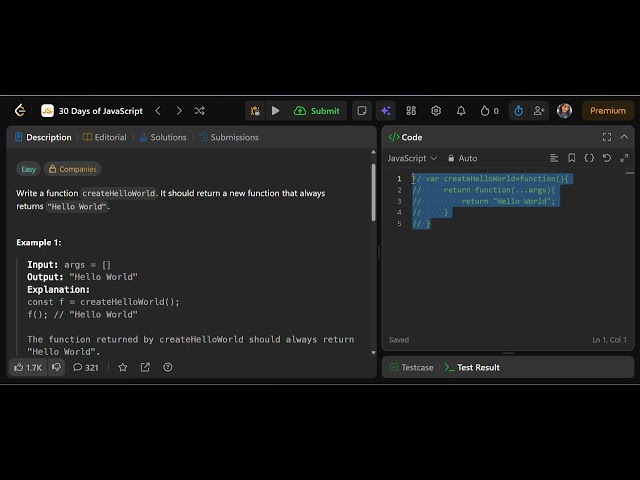Format the code with align icon
This screenshot has height=480, width=640.
point(554,158)
